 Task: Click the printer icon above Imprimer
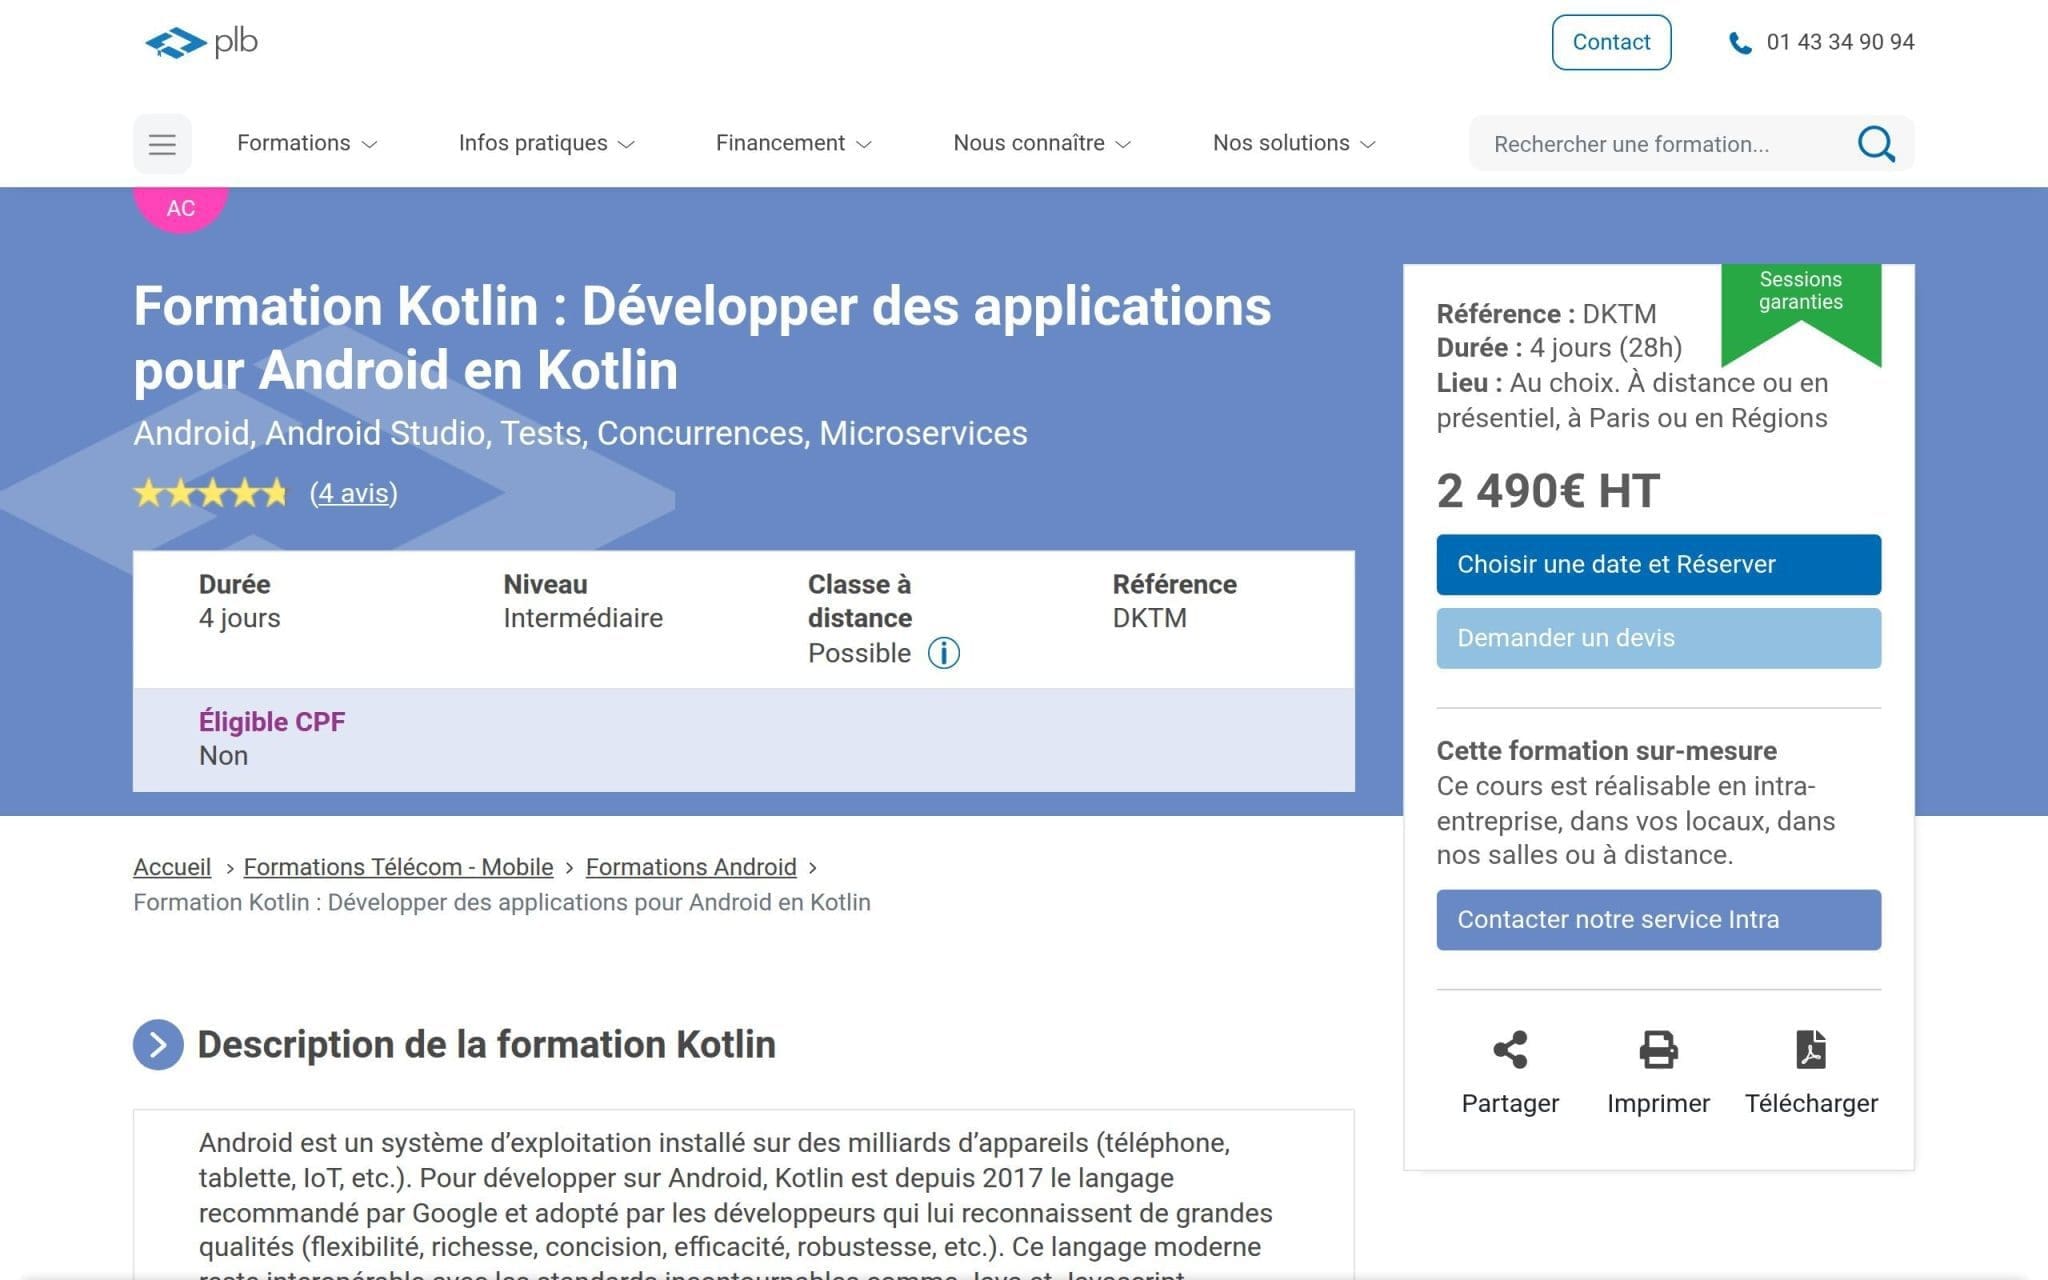coord(1658,1050)
